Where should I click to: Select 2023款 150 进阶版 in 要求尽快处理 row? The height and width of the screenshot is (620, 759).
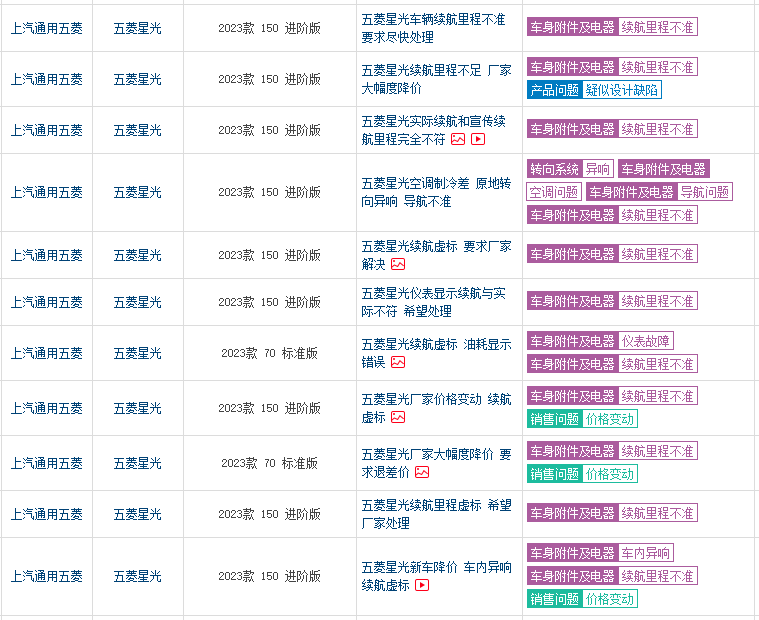270,28
